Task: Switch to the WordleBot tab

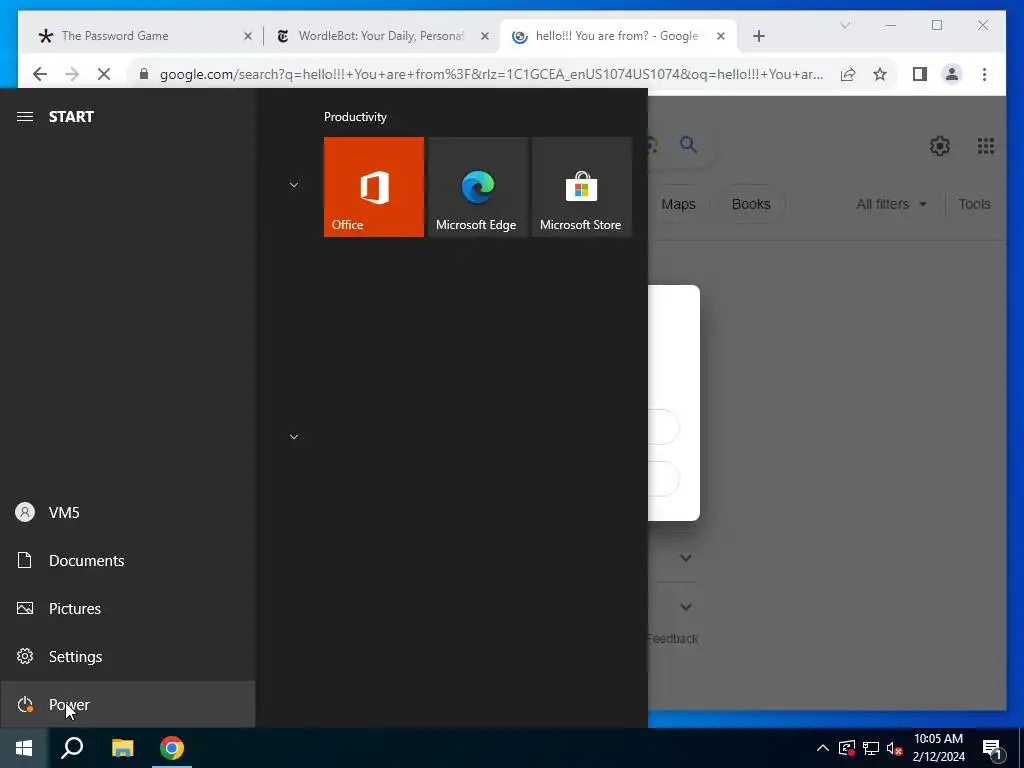Action: click(x=381, y=36)
